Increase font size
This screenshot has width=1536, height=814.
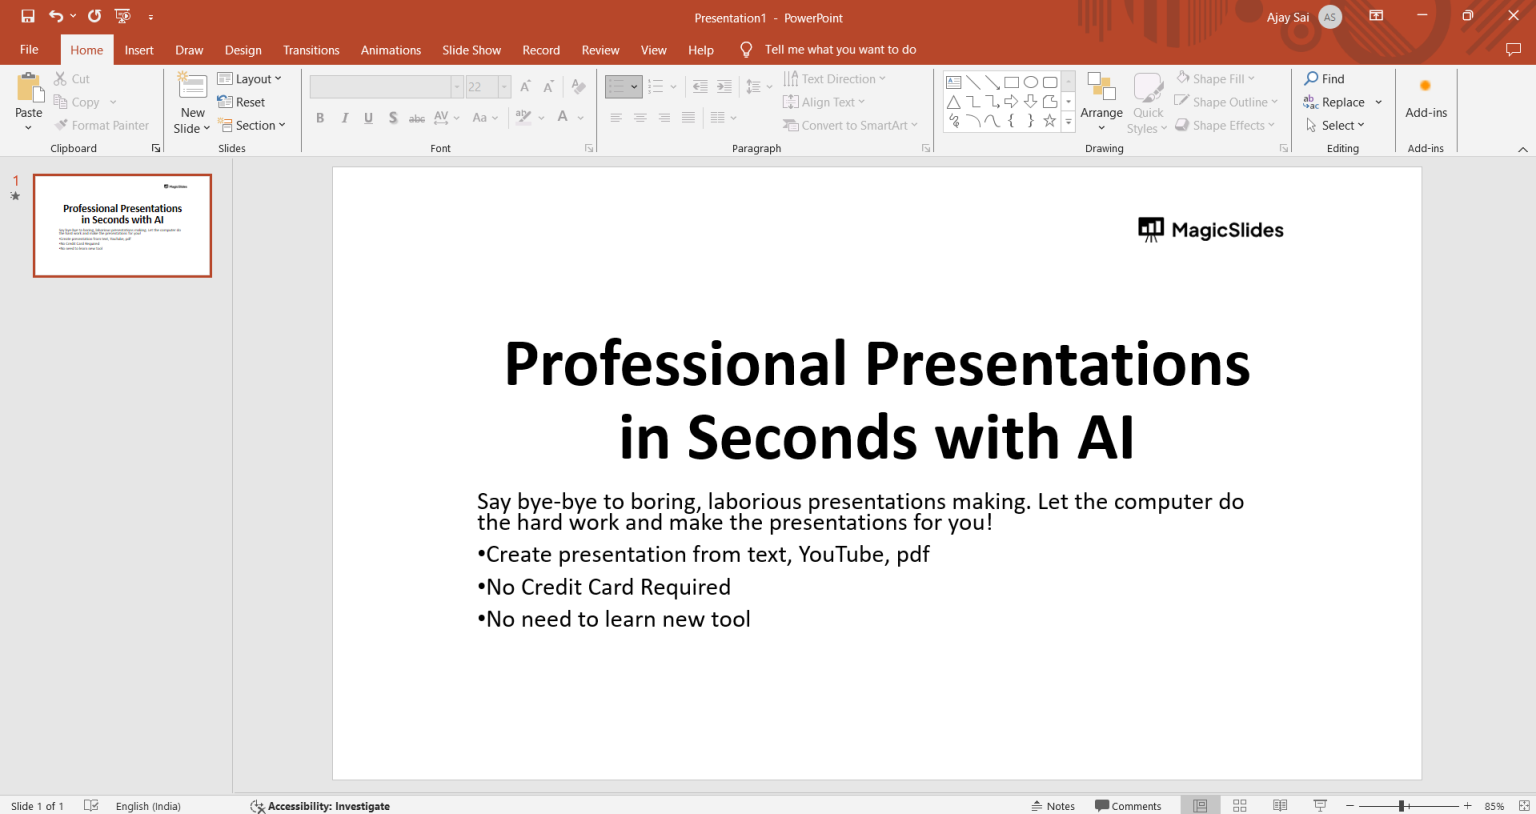(x=525, y=87)
